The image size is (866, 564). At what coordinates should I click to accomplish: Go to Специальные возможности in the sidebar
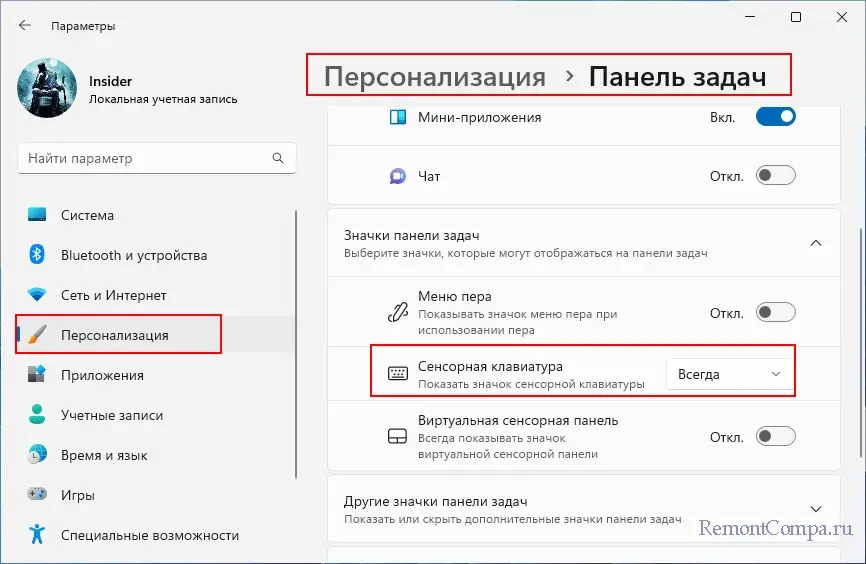(149, 535)
